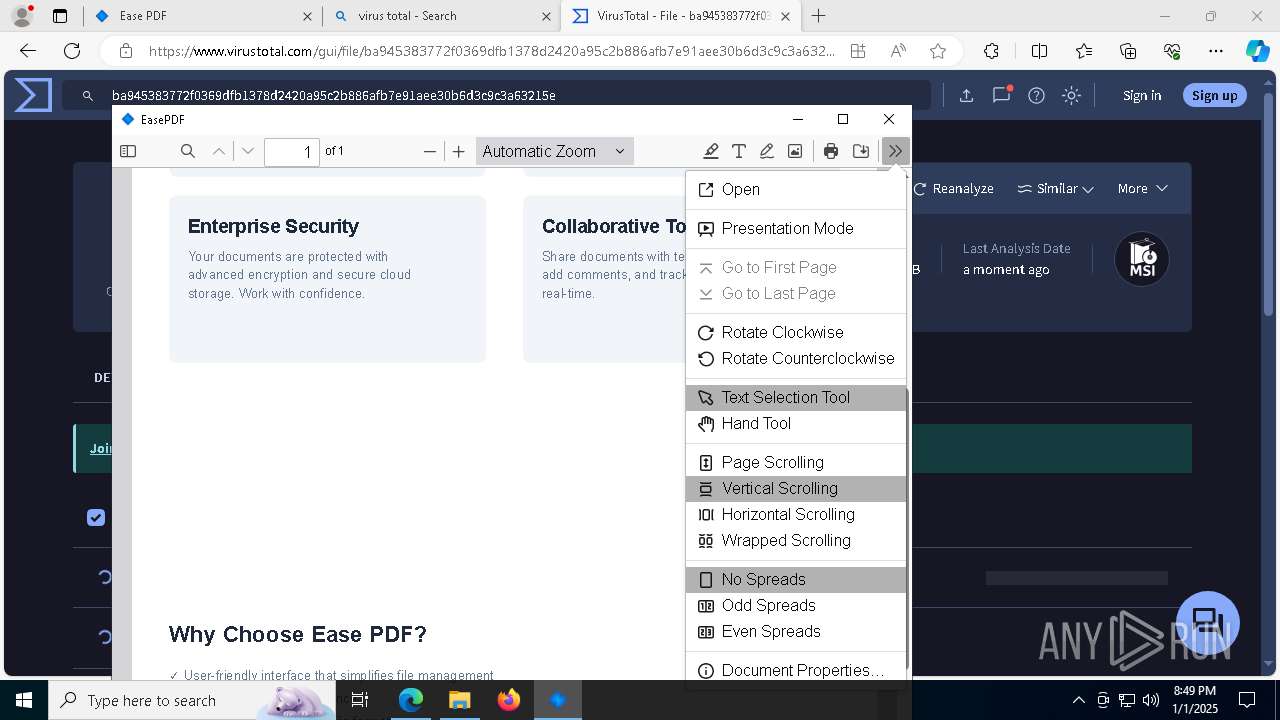
Task: Refresh the browser page
Action: point(72,51)
